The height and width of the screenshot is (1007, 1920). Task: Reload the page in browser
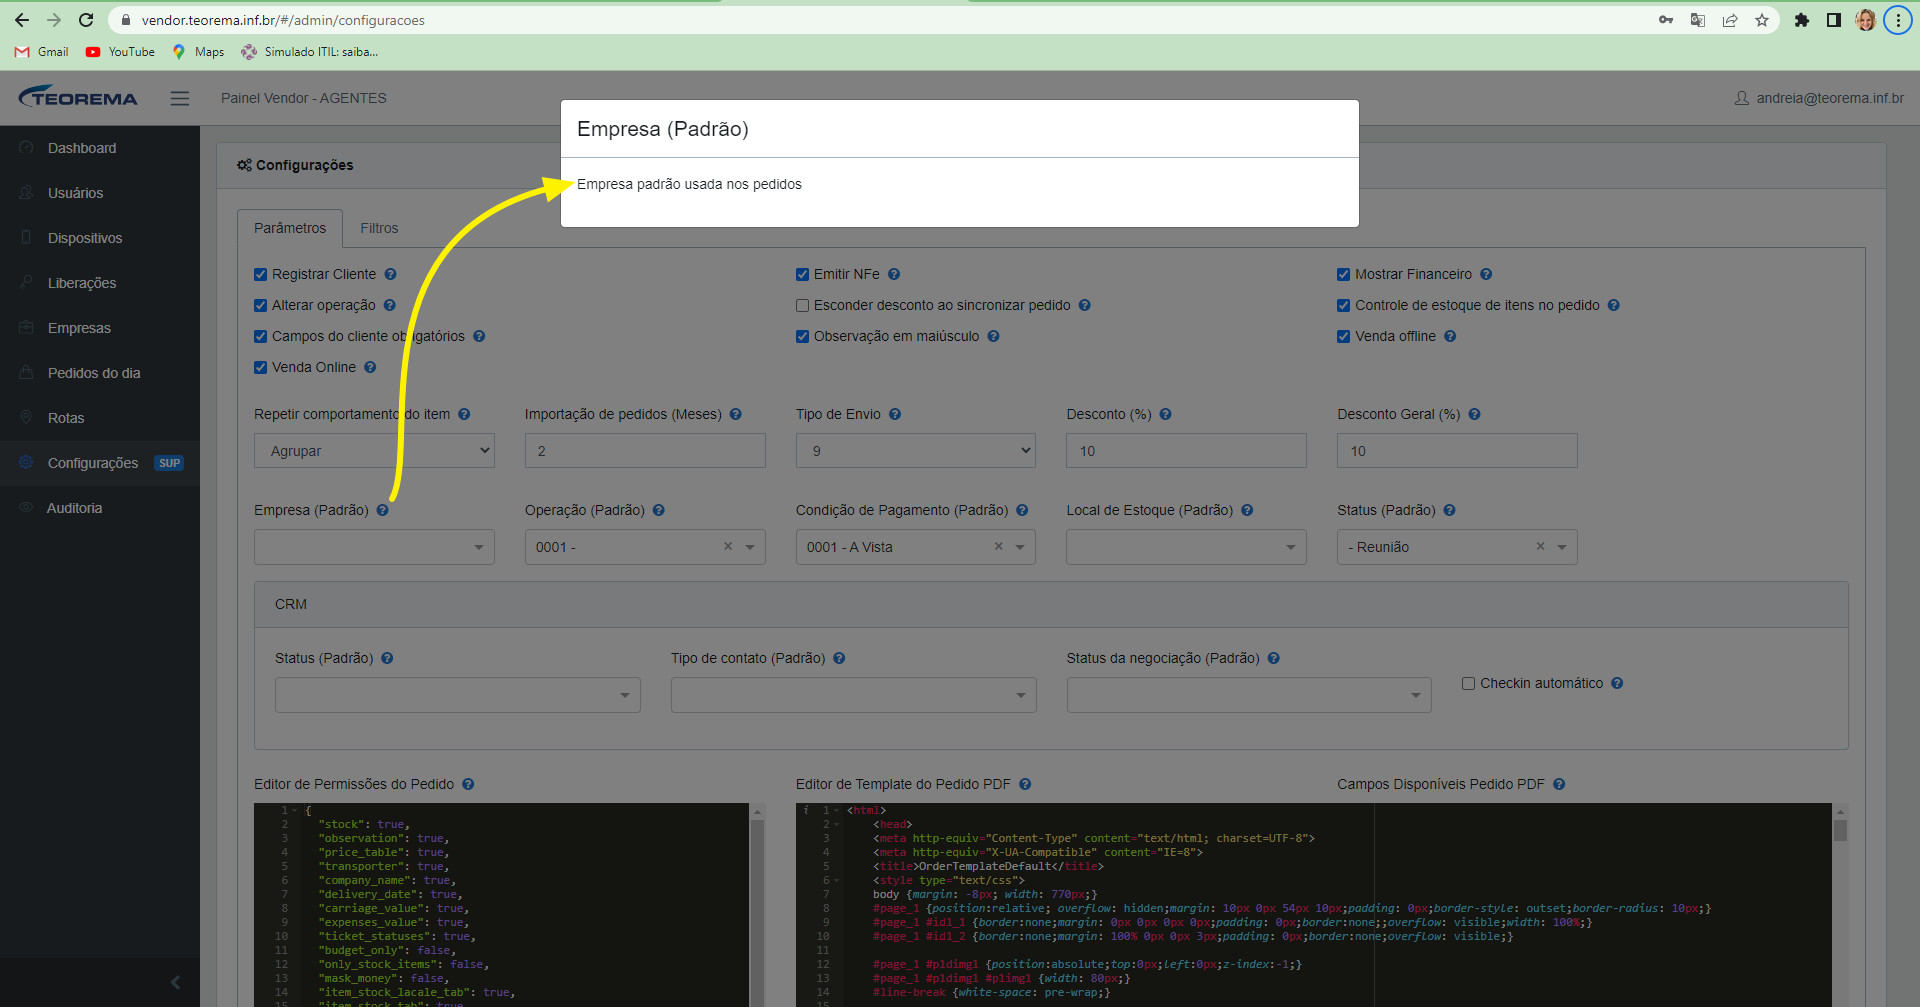(x=86, y=20)
